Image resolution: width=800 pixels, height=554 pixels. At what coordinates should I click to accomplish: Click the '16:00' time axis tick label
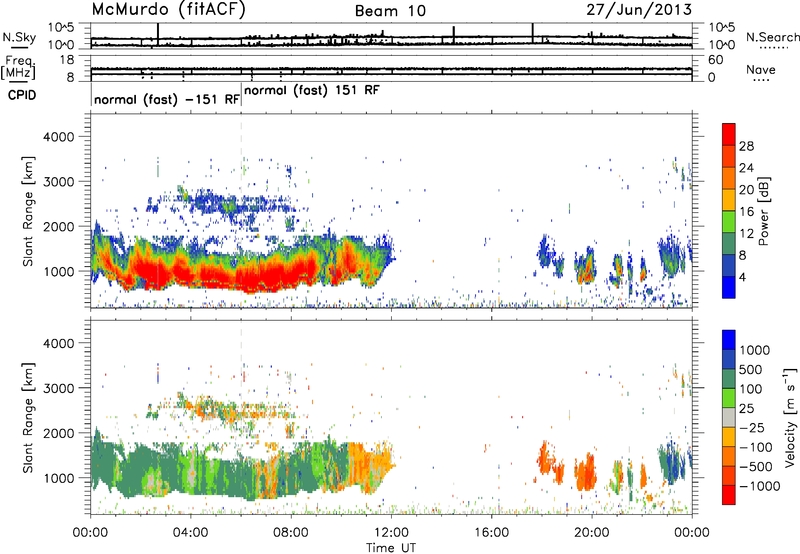click(x=491, y=533)
